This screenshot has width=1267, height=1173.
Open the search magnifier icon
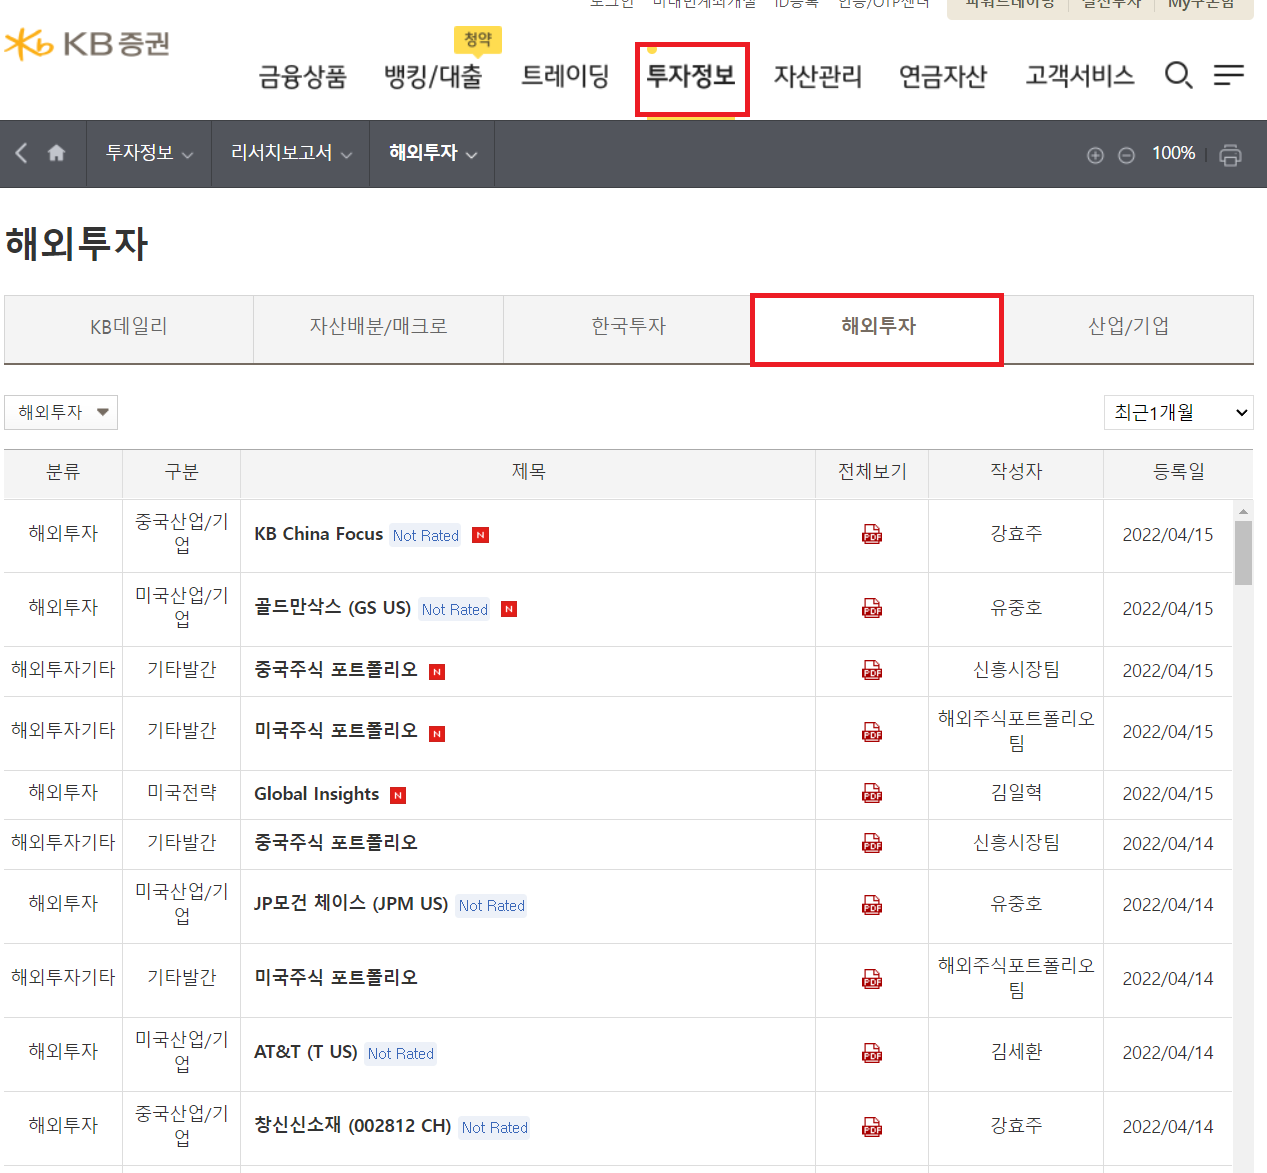point(1179,75)
